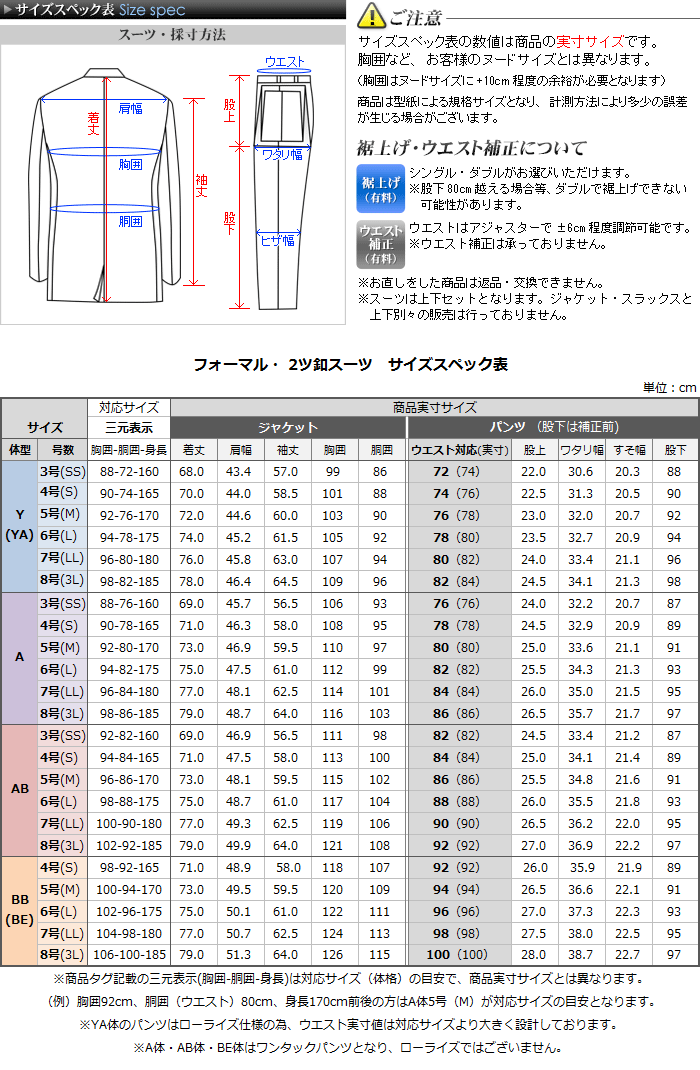
Task: Click the yellow warning triangle icon
Action: [x=371, y=15]
